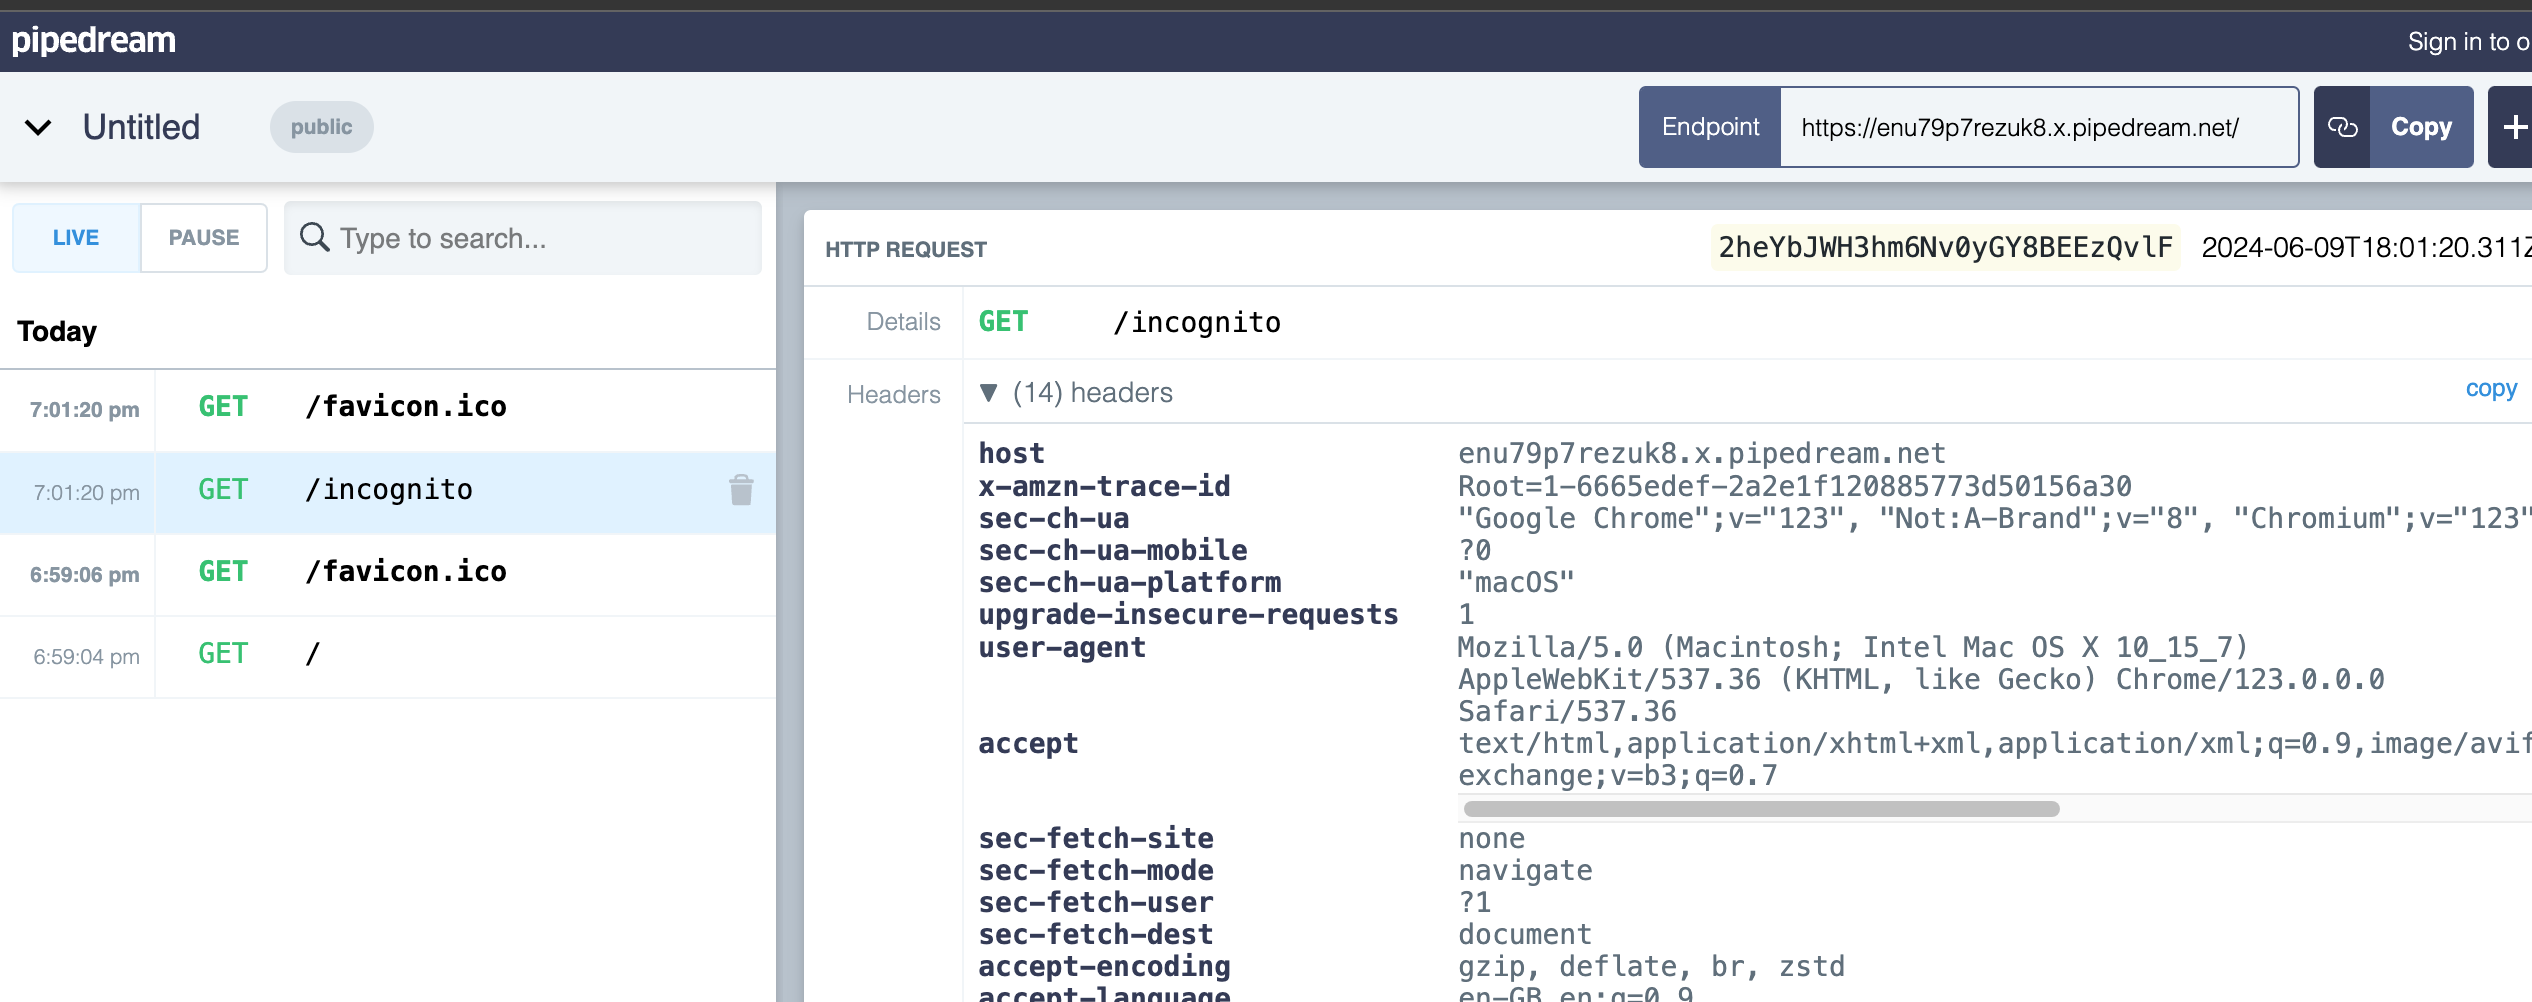Viewport: 2532px width, 1002px height.
Task: Click the public visibility badge
Action: (321, 127)
